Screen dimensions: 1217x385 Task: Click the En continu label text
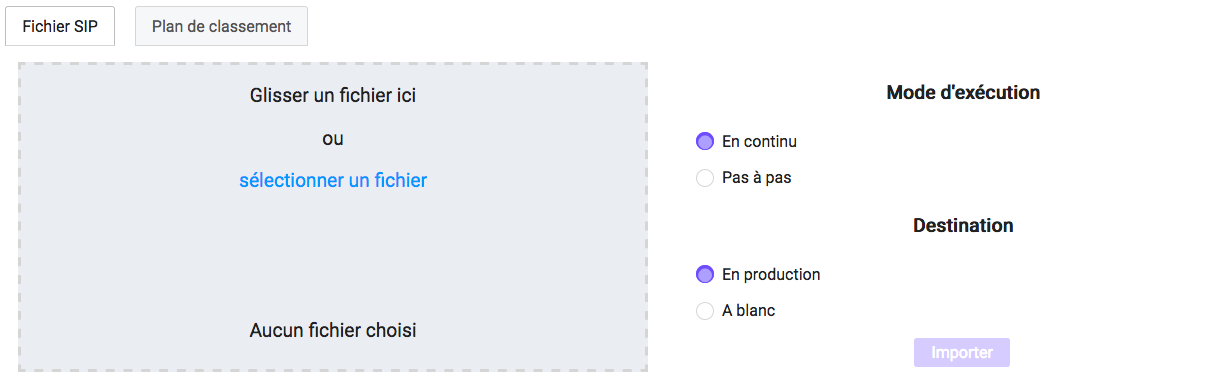(x=759, y=142)
